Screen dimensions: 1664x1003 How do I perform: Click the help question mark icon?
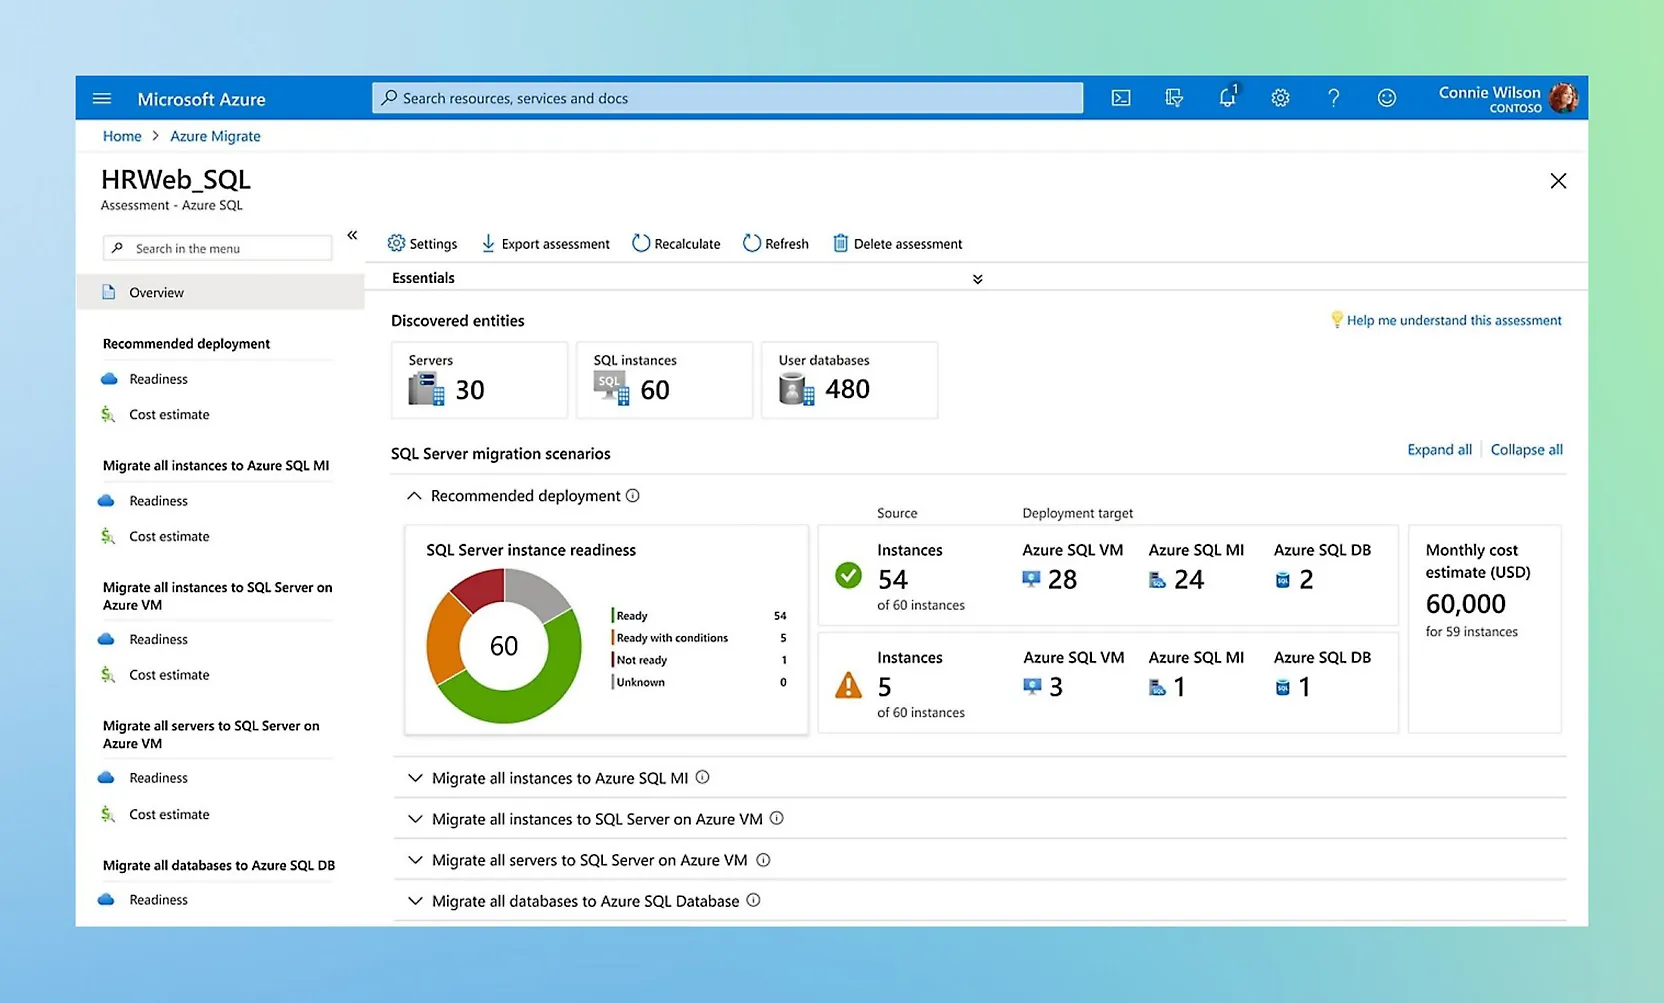[x=1333, y=98]
